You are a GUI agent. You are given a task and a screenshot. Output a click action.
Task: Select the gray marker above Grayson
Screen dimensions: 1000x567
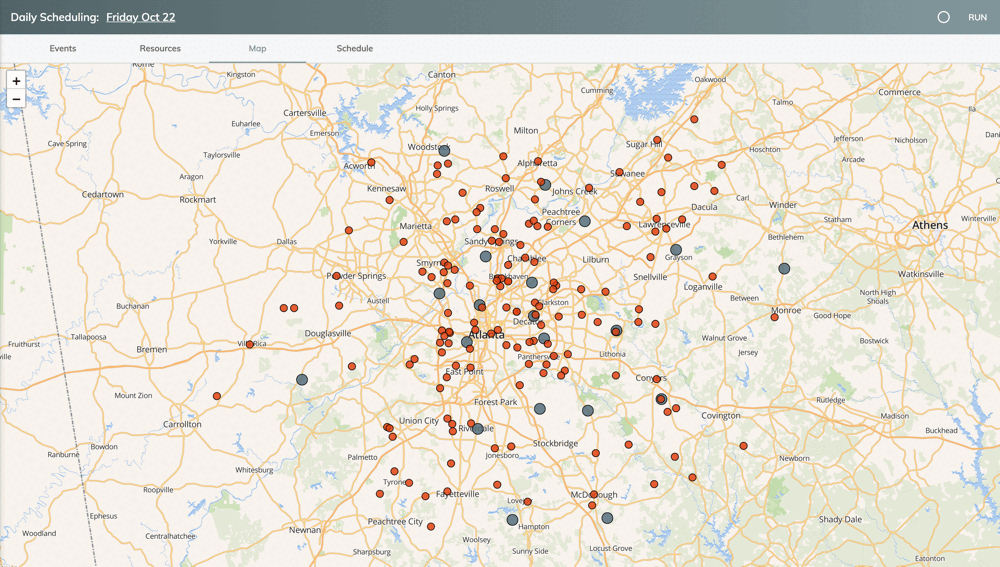(676, 250)
